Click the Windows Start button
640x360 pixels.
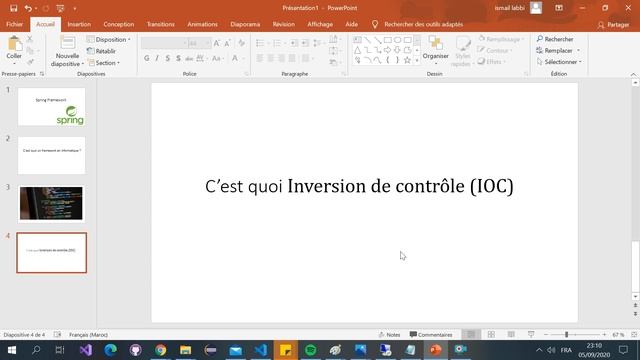11,350
